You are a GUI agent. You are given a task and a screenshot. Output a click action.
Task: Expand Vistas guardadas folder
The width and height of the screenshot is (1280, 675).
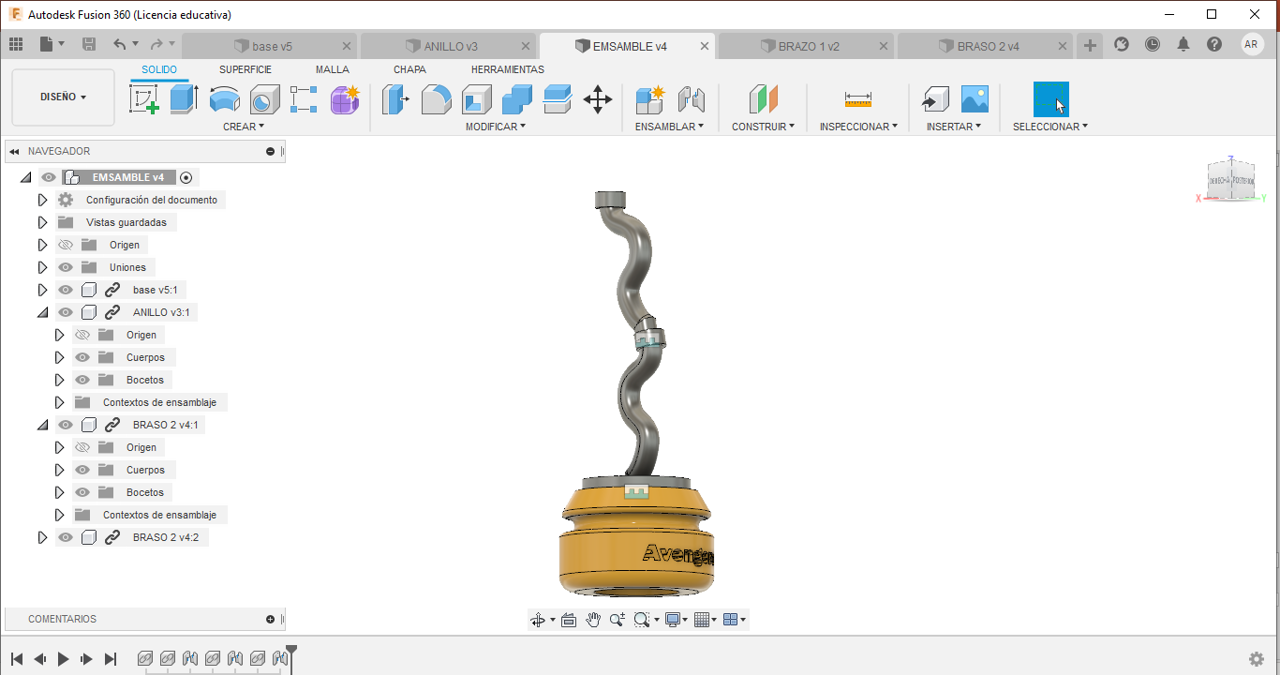(42, 222)
